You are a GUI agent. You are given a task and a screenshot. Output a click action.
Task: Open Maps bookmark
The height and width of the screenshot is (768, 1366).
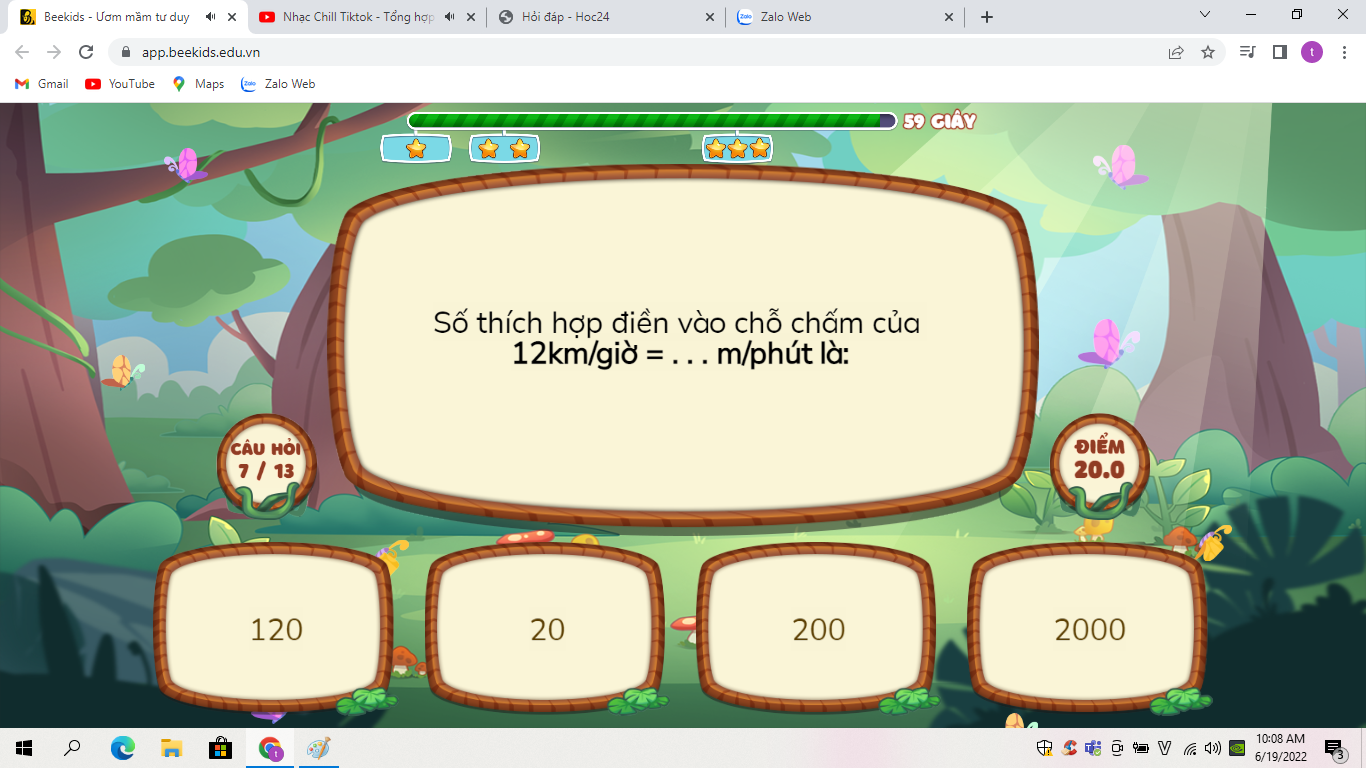click(198, 84)
